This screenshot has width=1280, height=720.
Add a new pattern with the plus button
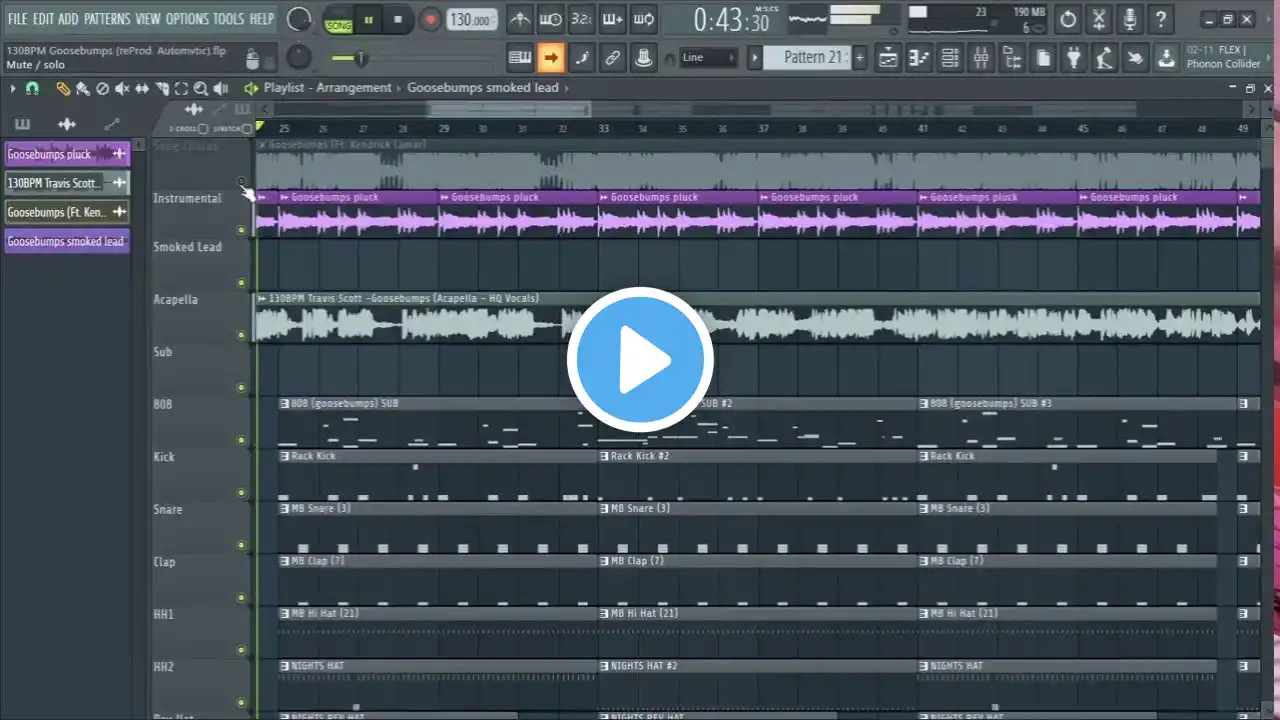coord(859,58)
